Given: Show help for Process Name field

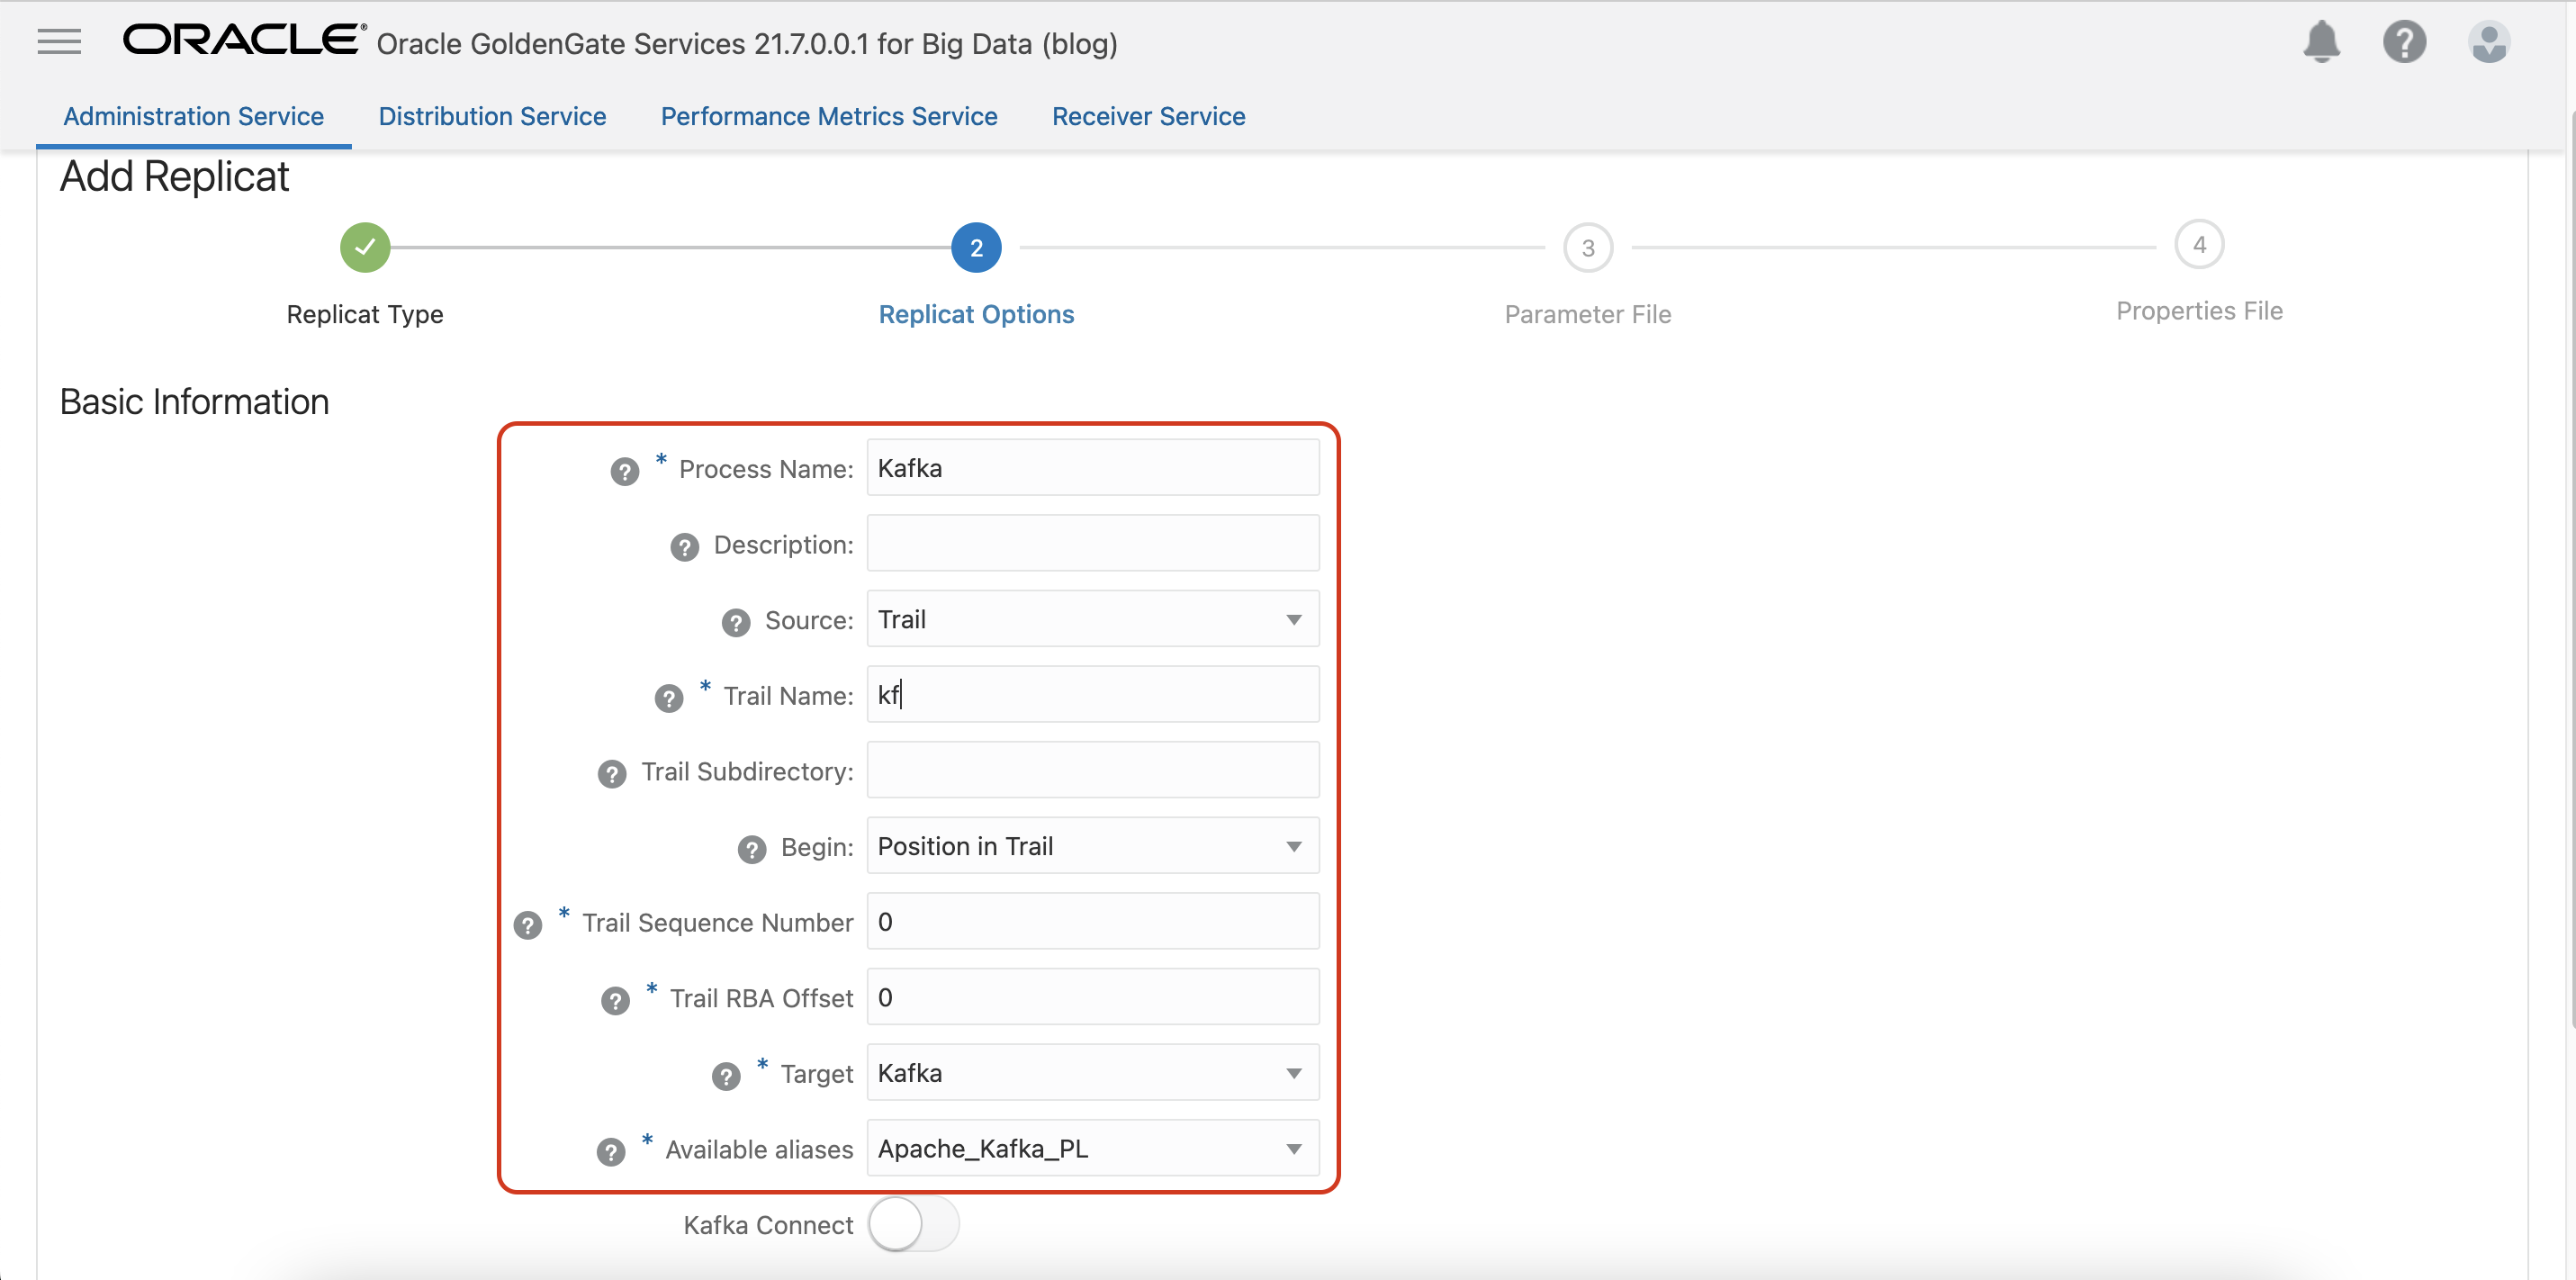Looking at the screenshot, I should [624, 470].
